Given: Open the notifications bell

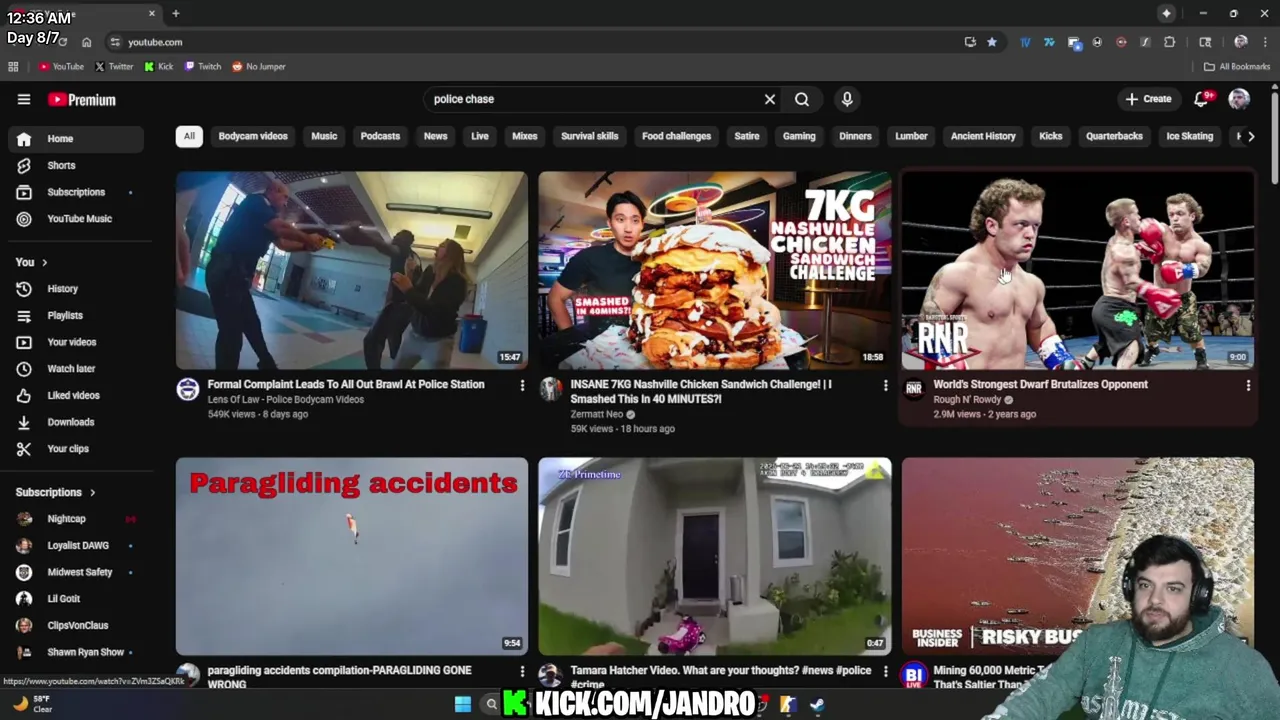Looking at the screenshot, I should [x=1201, y=99].
